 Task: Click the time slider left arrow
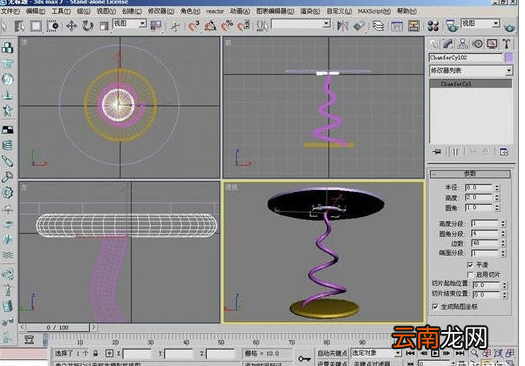pos(22,327)
